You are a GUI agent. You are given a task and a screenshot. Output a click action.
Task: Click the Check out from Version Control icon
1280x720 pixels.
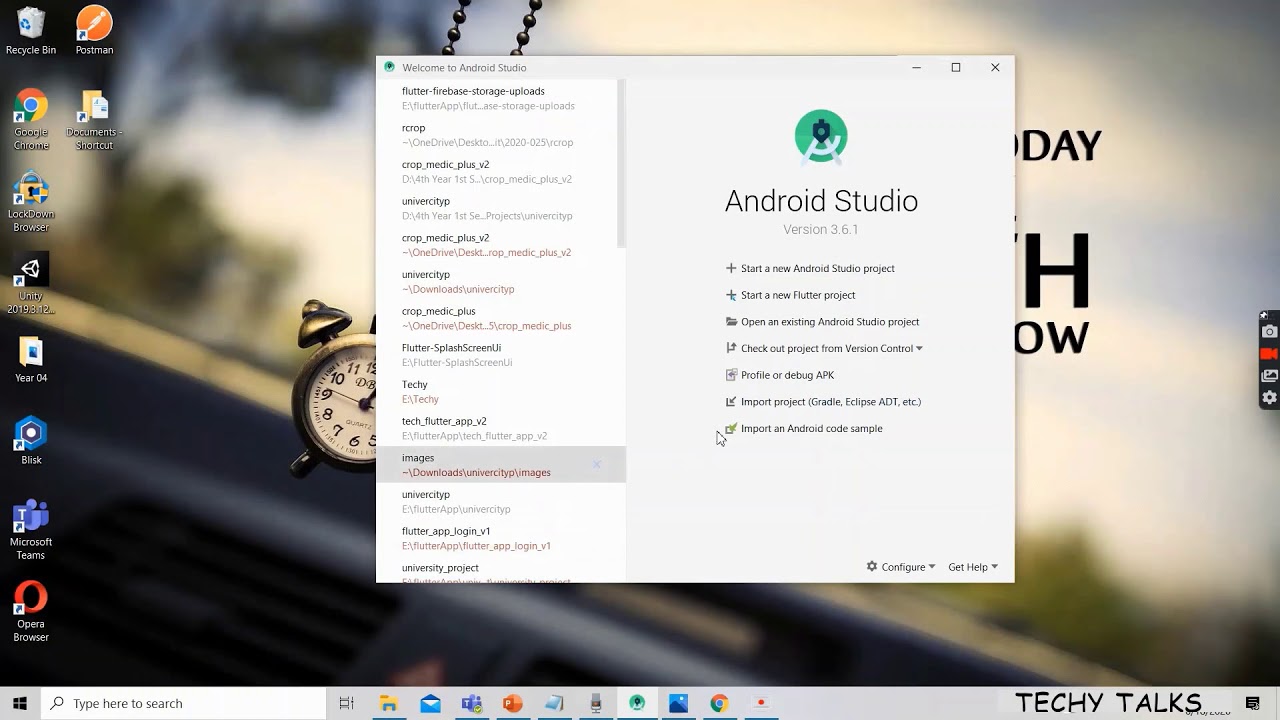pyautogui.click(x=731, y=348)
